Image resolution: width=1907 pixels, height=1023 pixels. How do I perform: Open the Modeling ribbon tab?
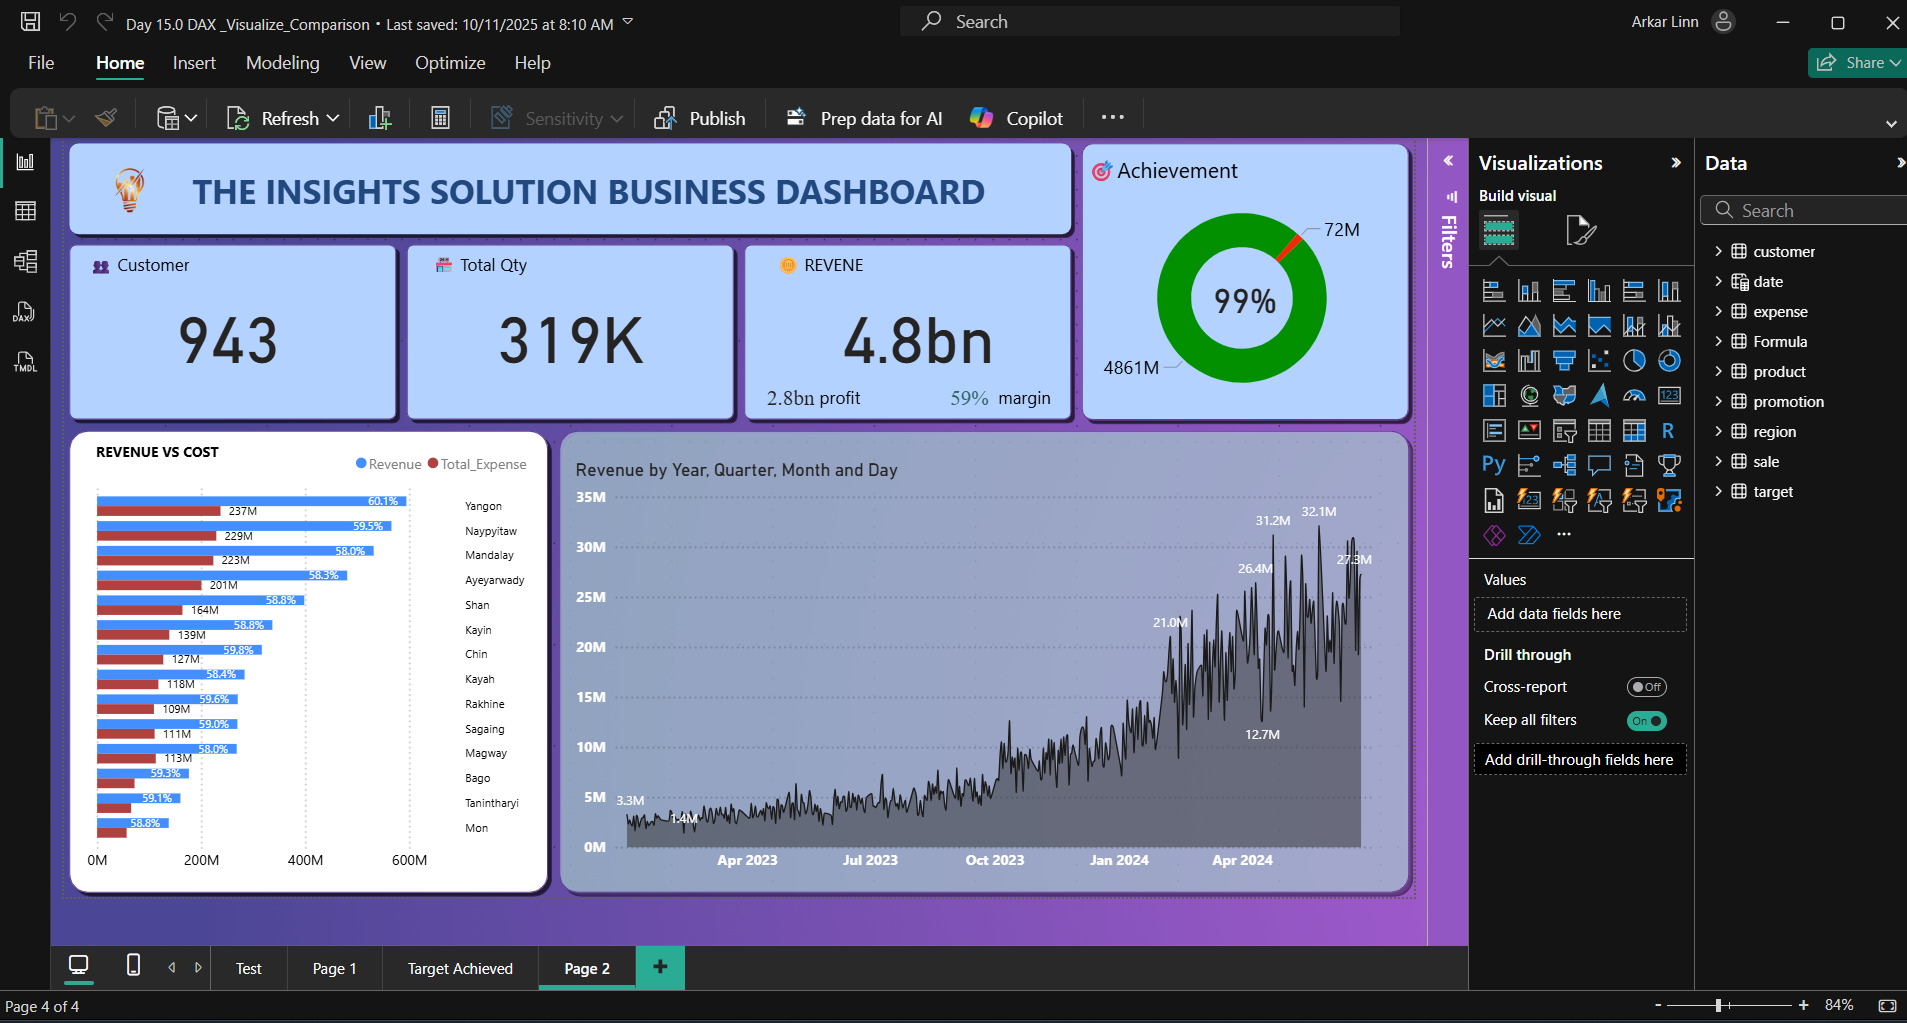click(x=282, y=63)
